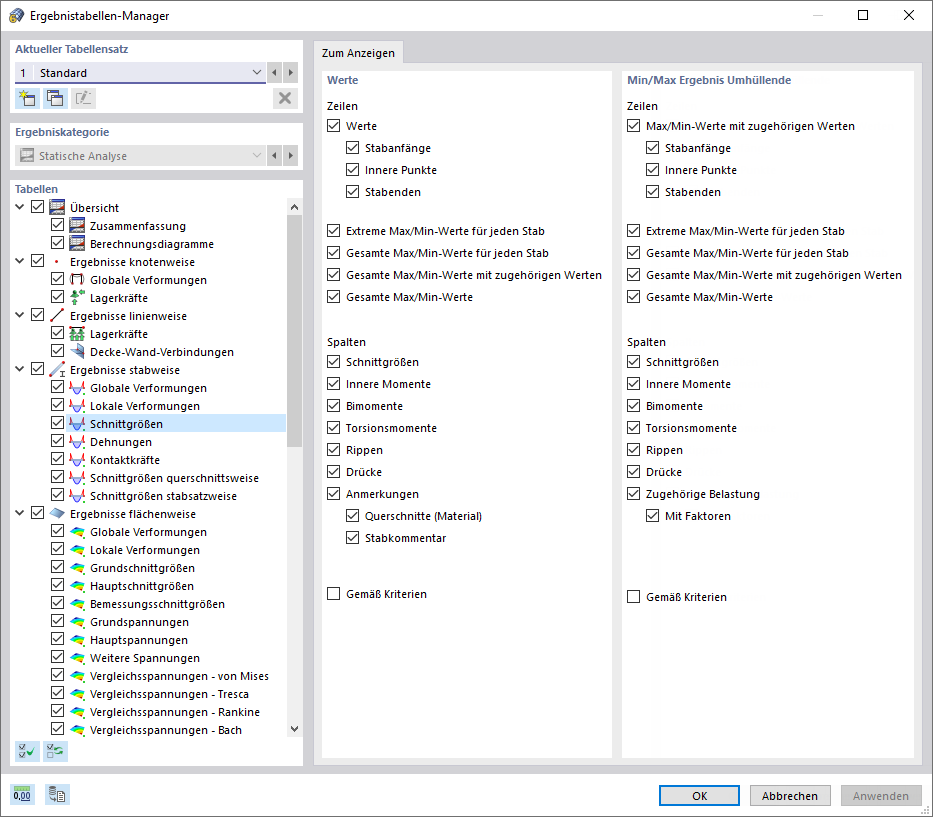Click the line-wise Lagerkräfte icon
The height and width of the screenshot is (817, 933).
[x=77, y=334]
